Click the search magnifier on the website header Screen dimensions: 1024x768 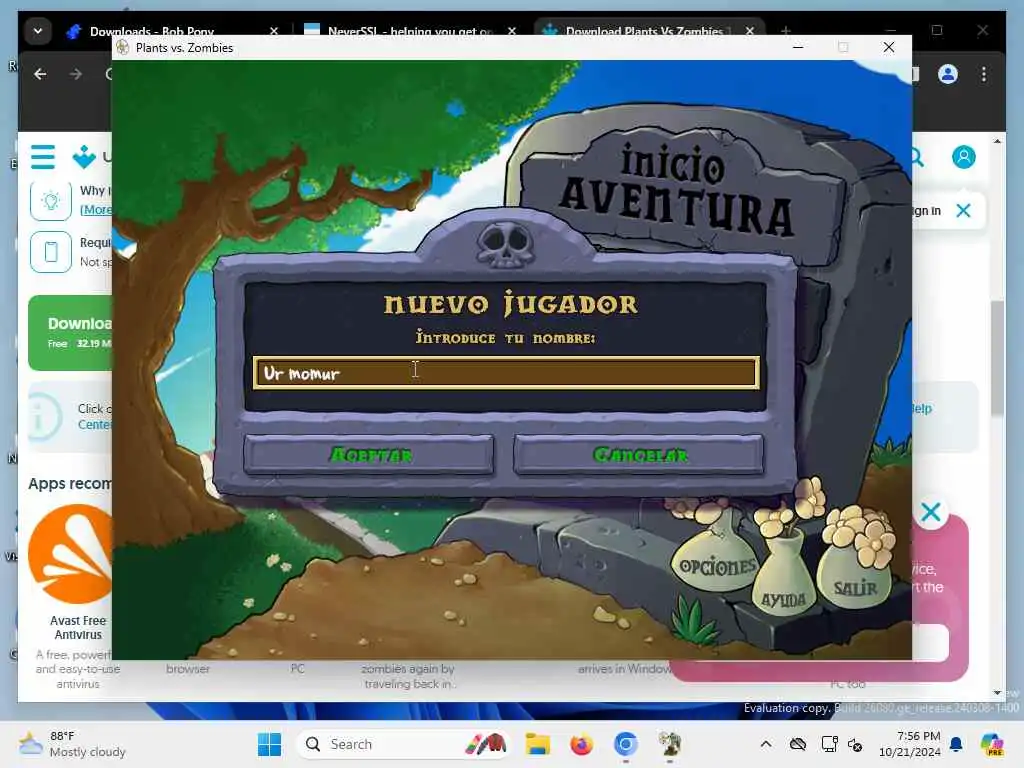(x=917, y=157)
